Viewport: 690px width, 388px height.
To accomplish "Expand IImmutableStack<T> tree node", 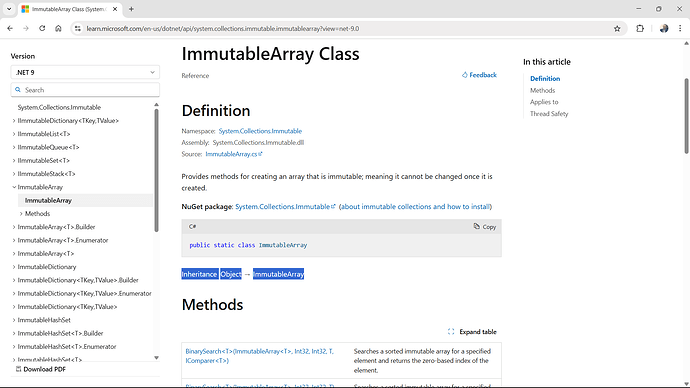I will click(14, 174).
